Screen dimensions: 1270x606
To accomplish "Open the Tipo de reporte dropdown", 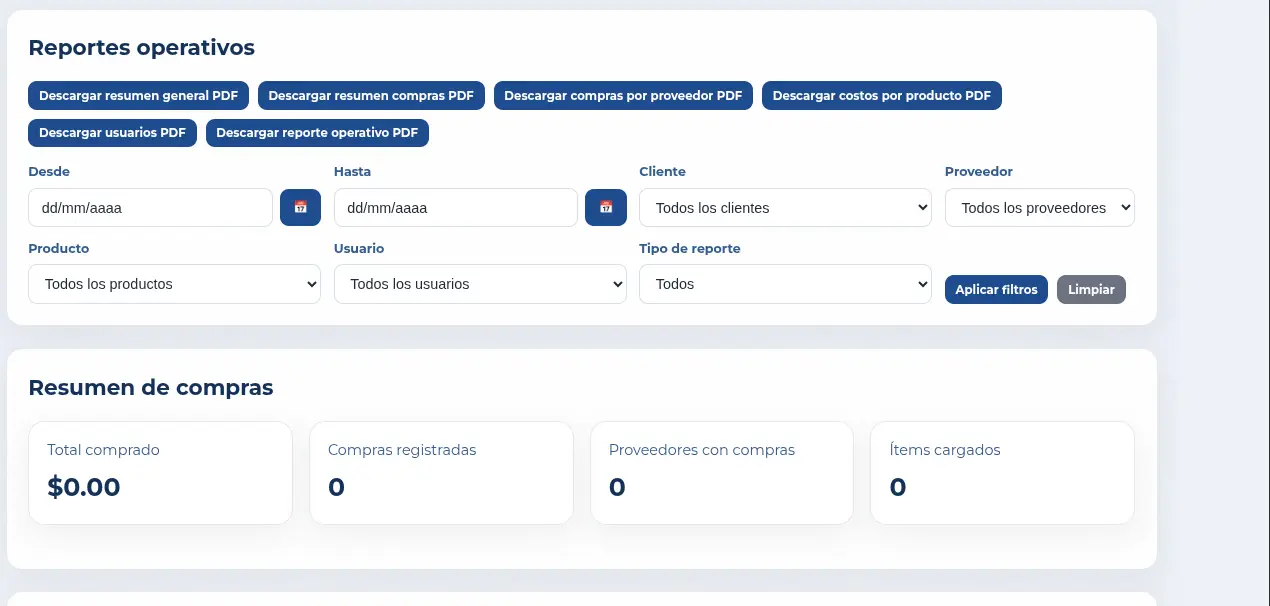I will [785, 284].
